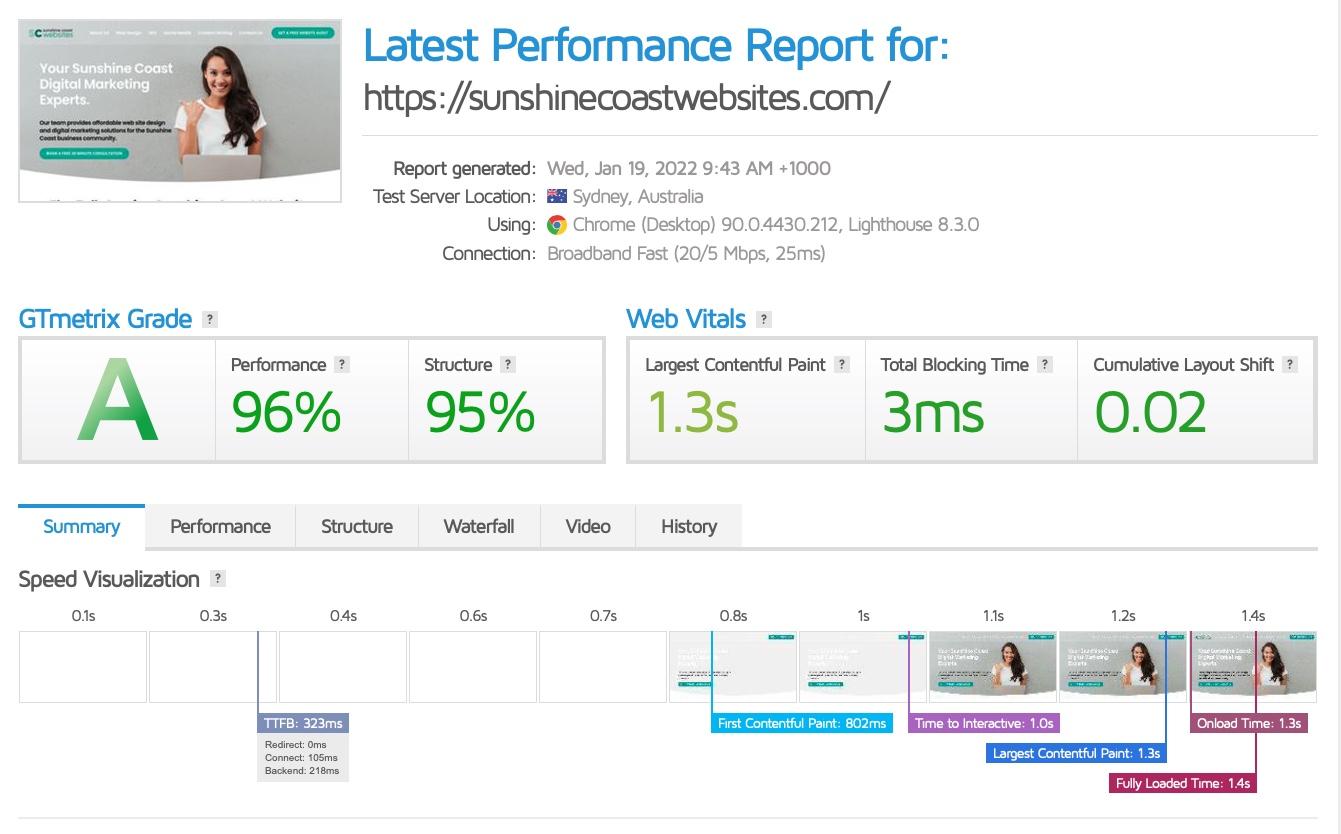View the History tab

(x=689, y=527)
